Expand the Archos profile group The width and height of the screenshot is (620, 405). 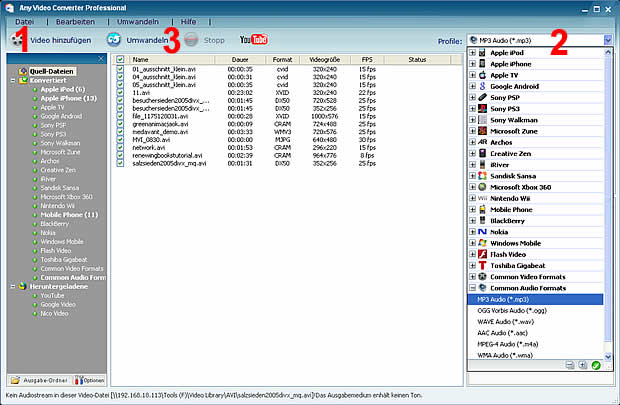point(473,142)
